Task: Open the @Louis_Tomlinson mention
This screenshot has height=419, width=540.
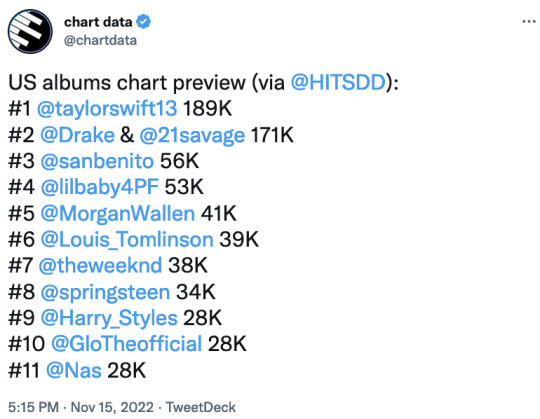Action: coord(127,239)
